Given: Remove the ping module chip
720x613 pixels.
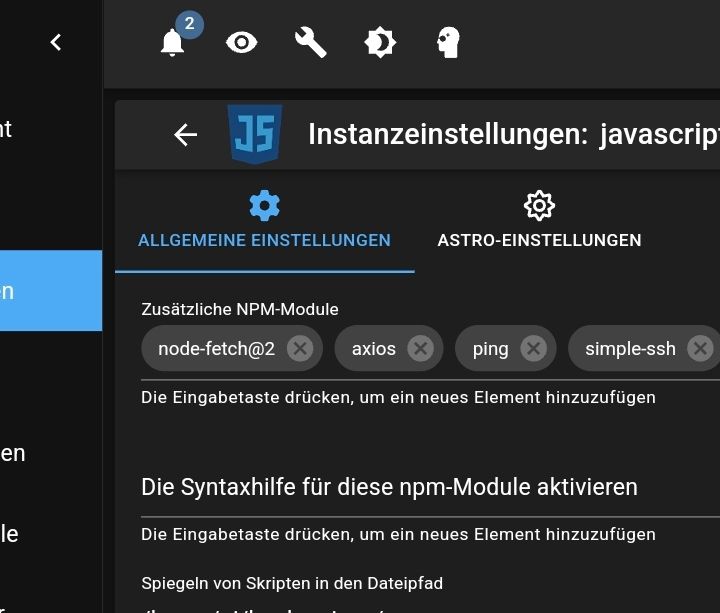Looking at the screenshot, I should pyautogui.click(x=534, y=349).
